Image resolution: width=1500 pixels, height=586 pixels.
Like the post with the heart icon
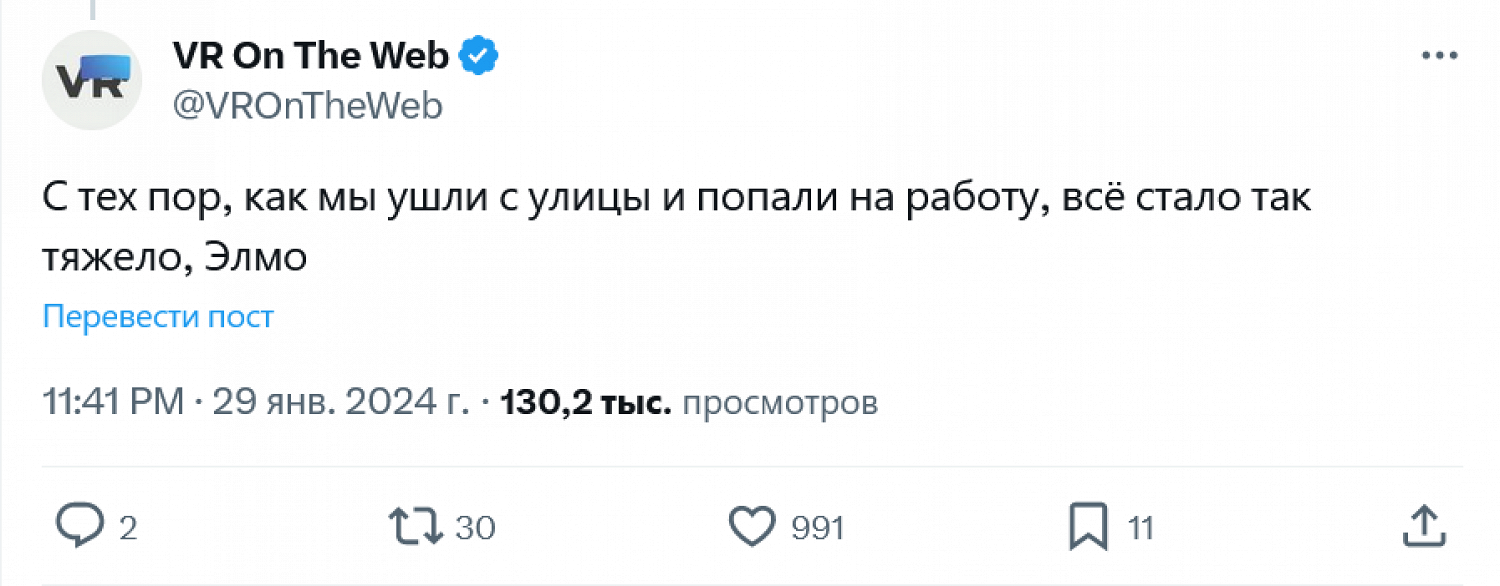pos(752,526)
